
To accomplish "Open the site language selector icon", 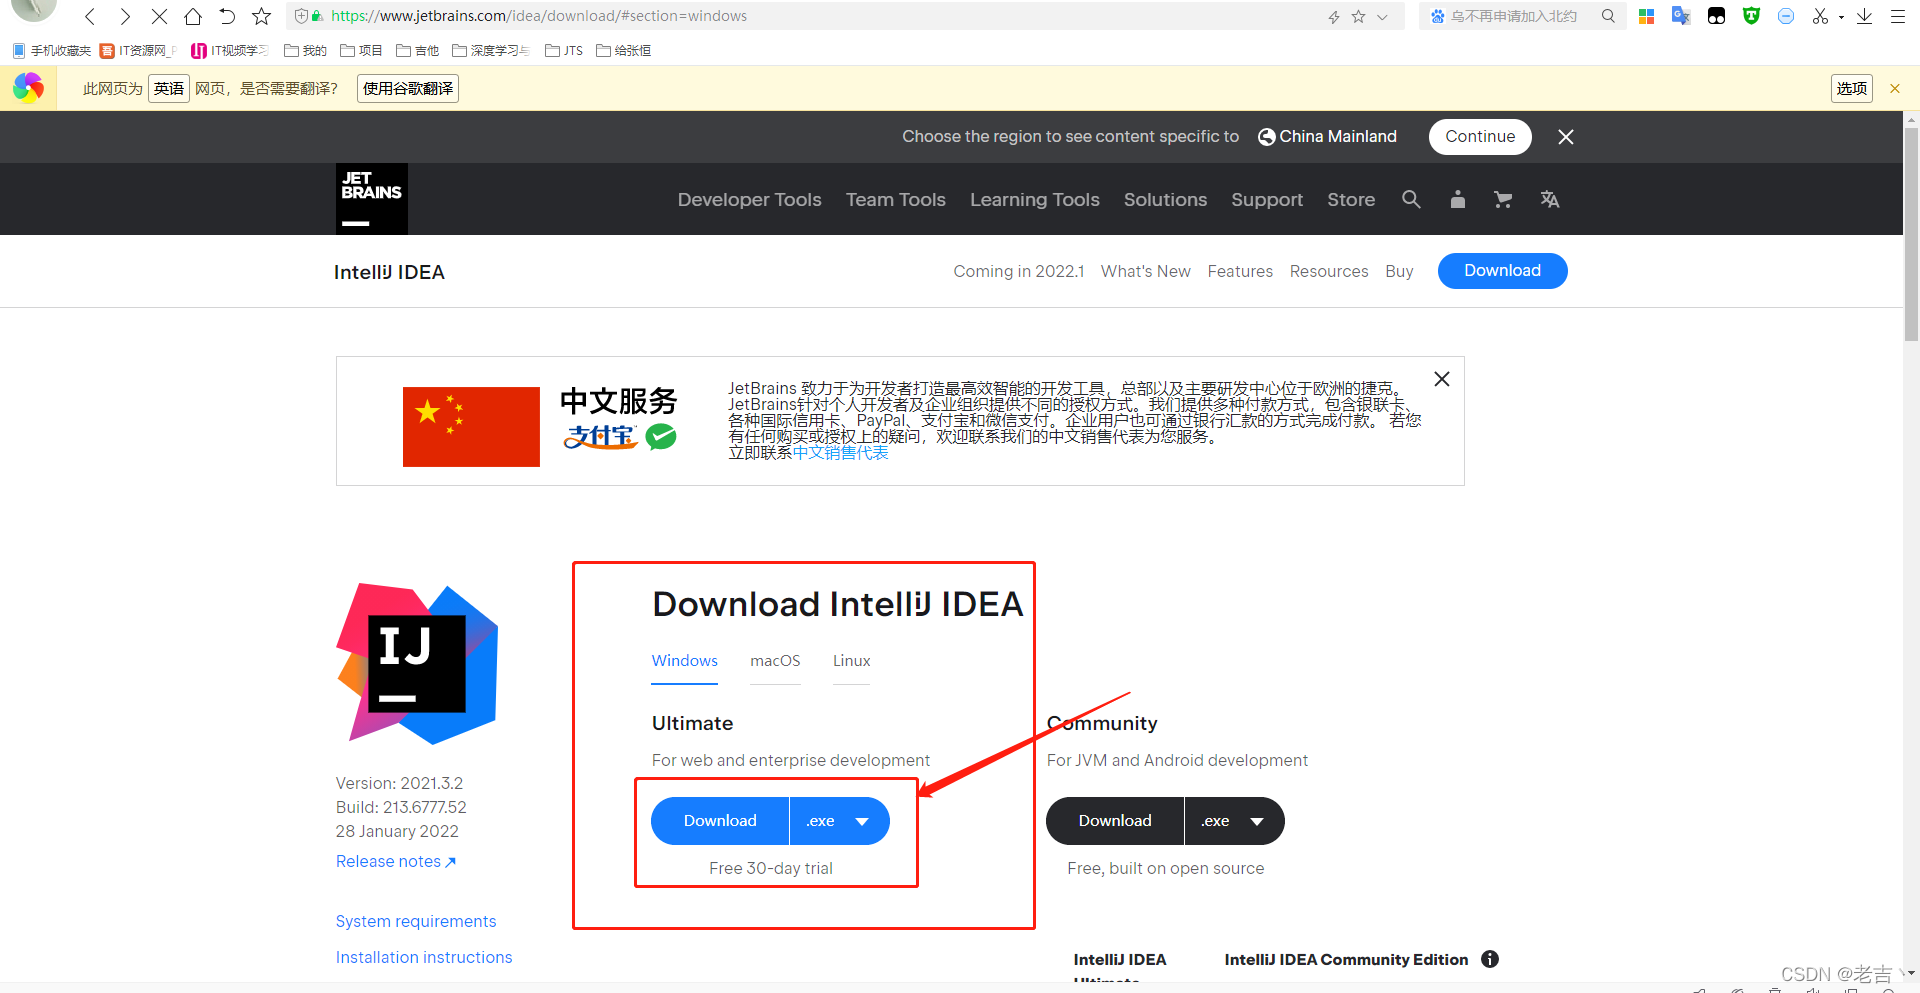I will (x=1550, y=199).
